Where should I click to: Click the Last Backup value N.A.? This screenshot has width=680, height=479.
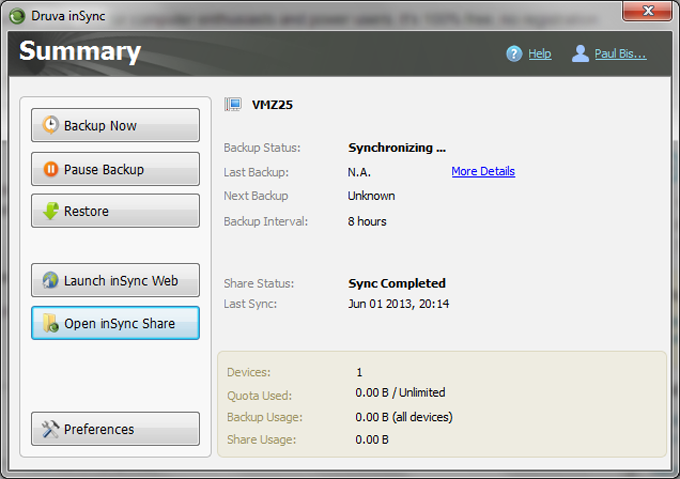(359, 173)
